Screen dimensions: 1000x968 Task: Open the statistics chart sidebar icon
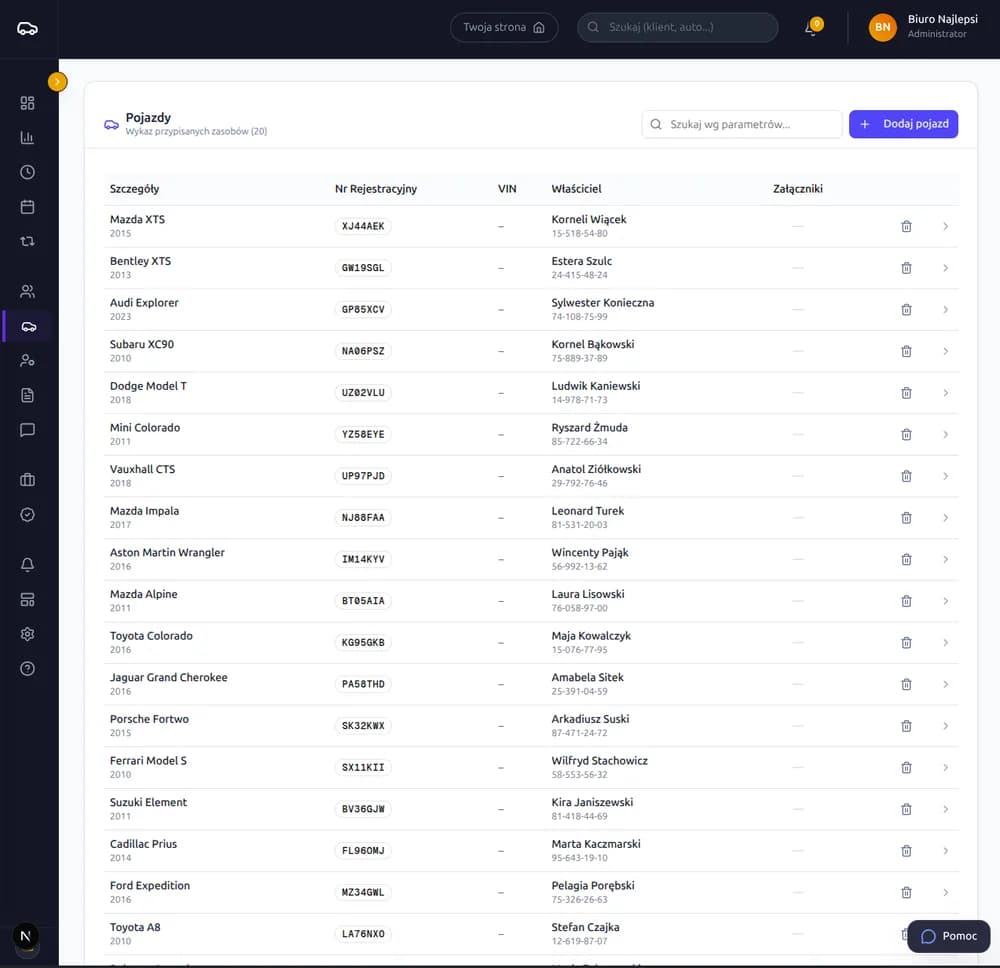click(27, 138)
